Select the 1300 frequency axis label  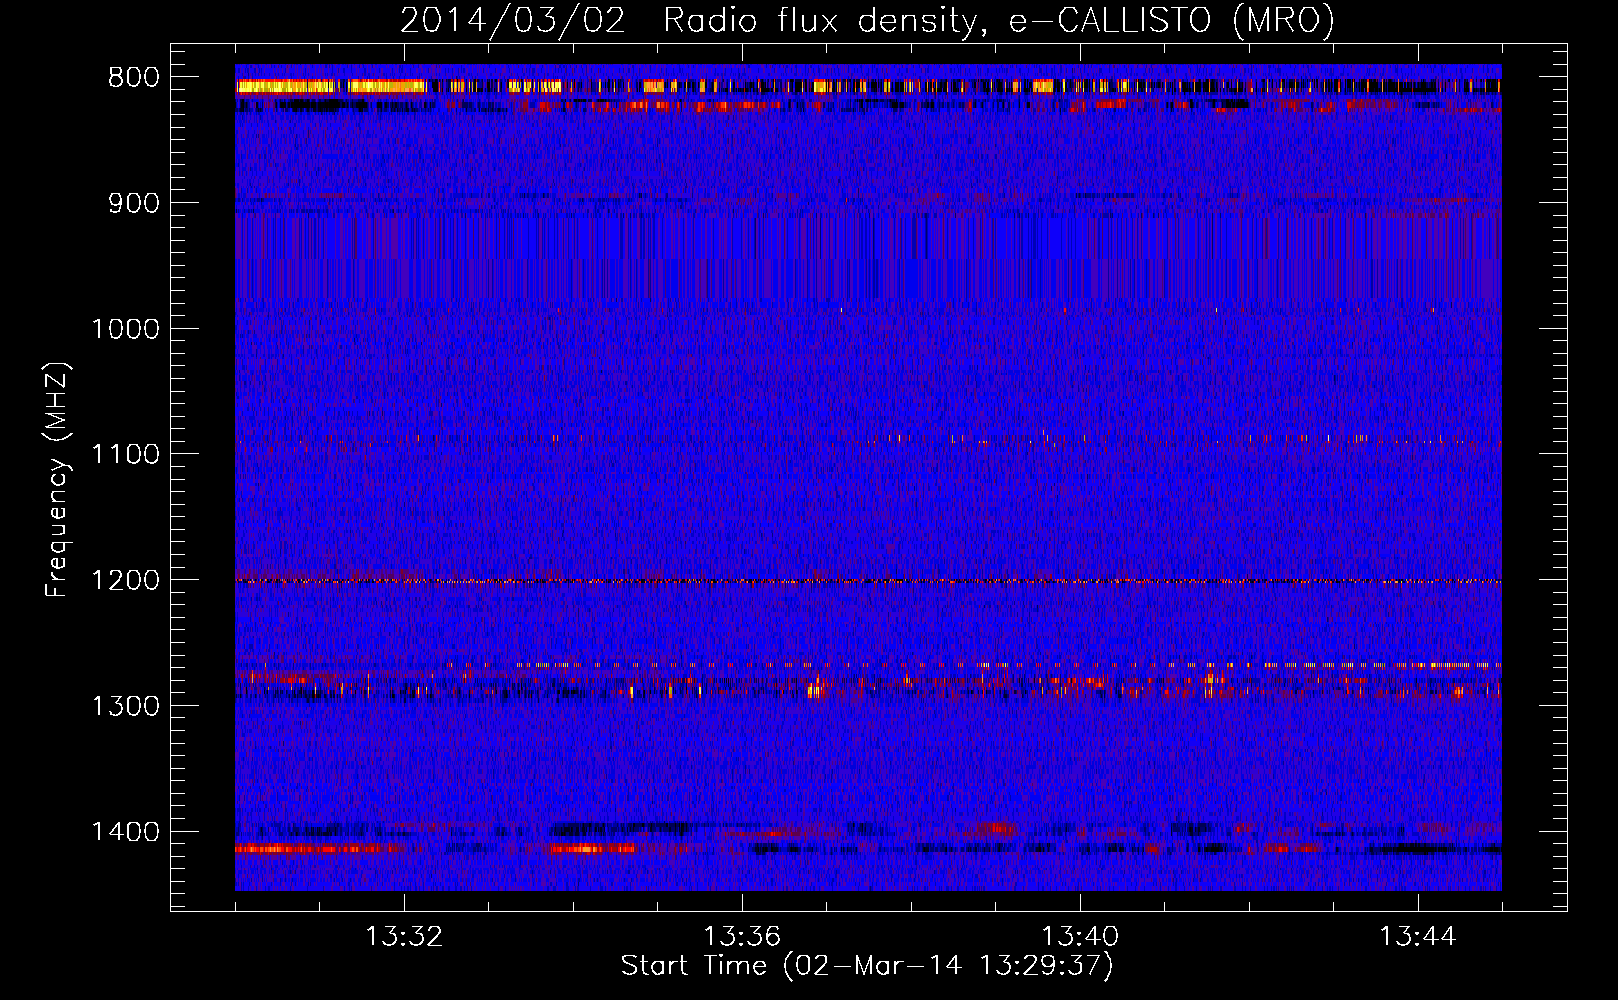point(125,706)
